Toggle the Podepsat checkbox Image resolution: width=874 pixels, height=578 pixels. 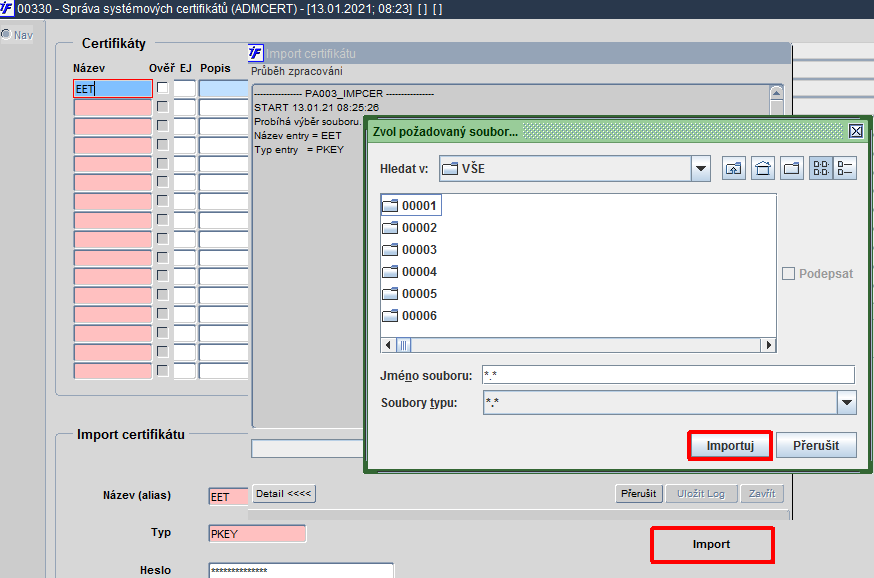point(788,274)
